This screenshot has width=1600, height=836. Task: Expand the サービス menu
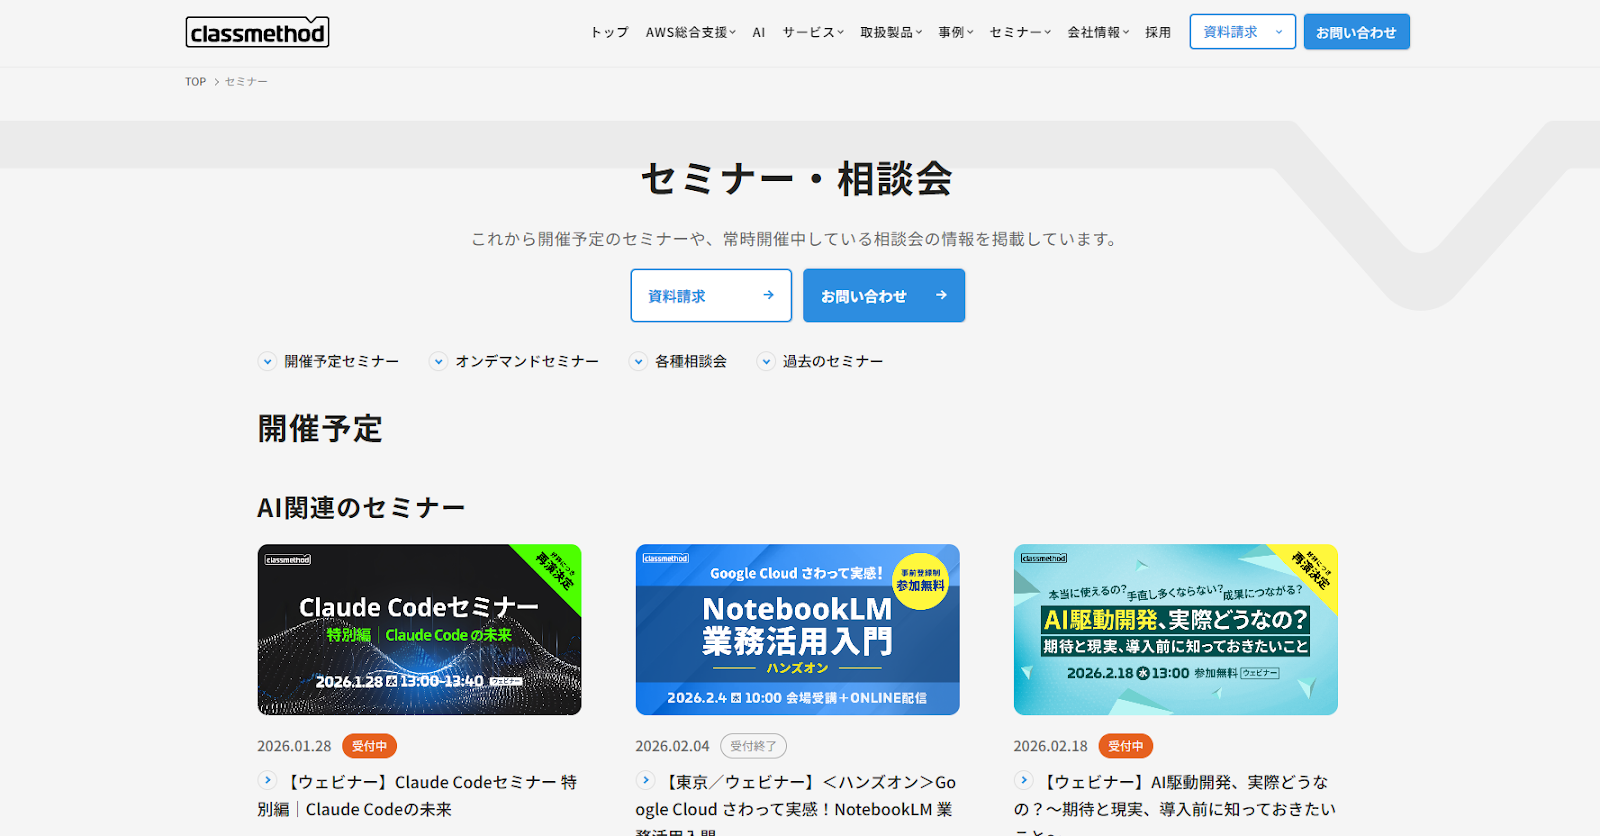tap(813, 32)
